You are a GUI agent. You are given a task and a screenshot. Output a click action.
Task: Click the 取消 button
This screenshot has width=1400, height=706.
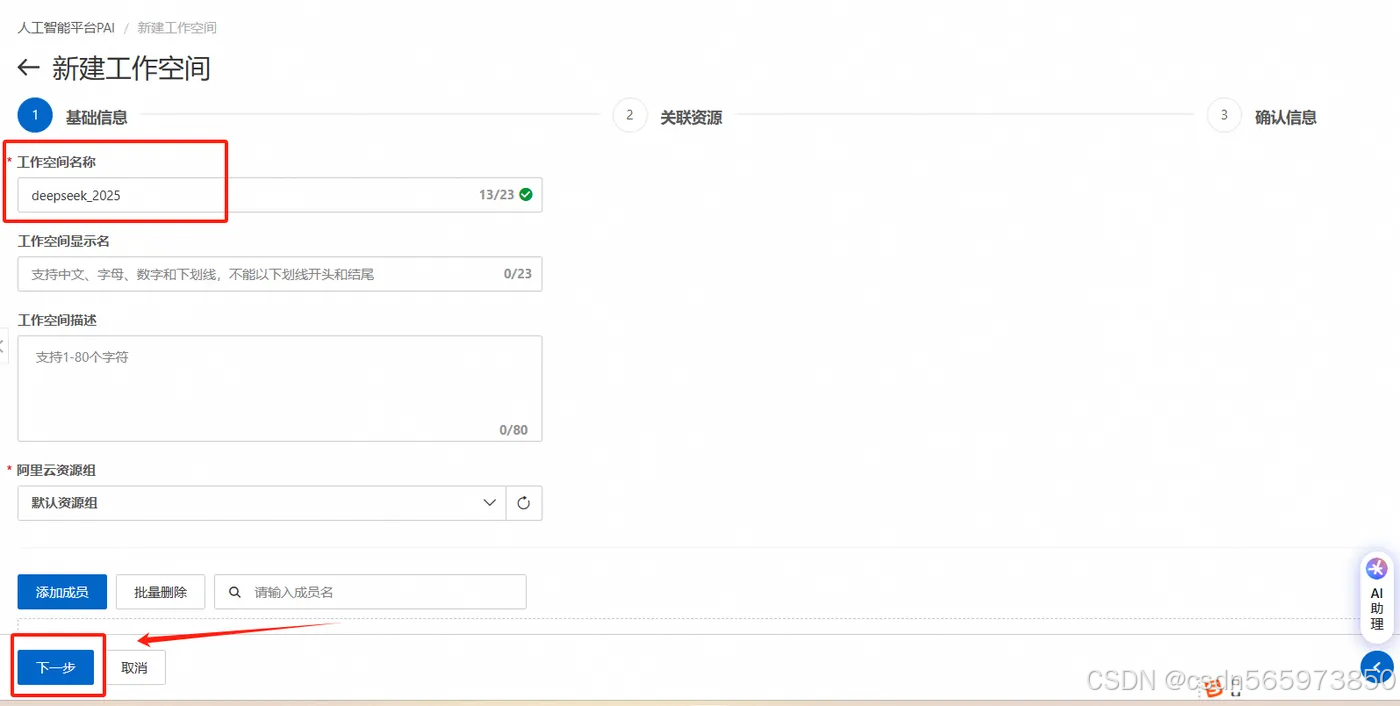click(135, 667)
